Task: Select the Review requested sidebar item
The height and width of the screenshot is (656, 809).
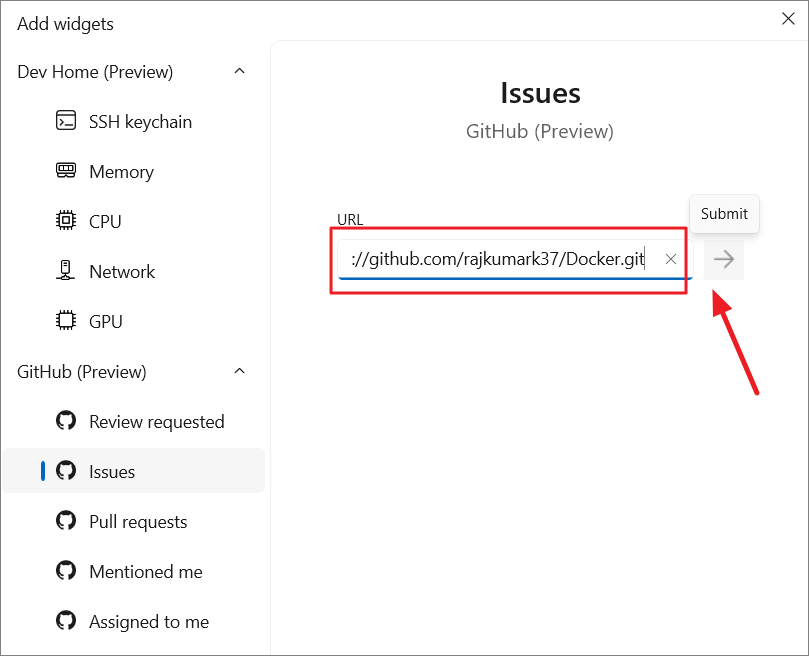Action: [157, 421]
